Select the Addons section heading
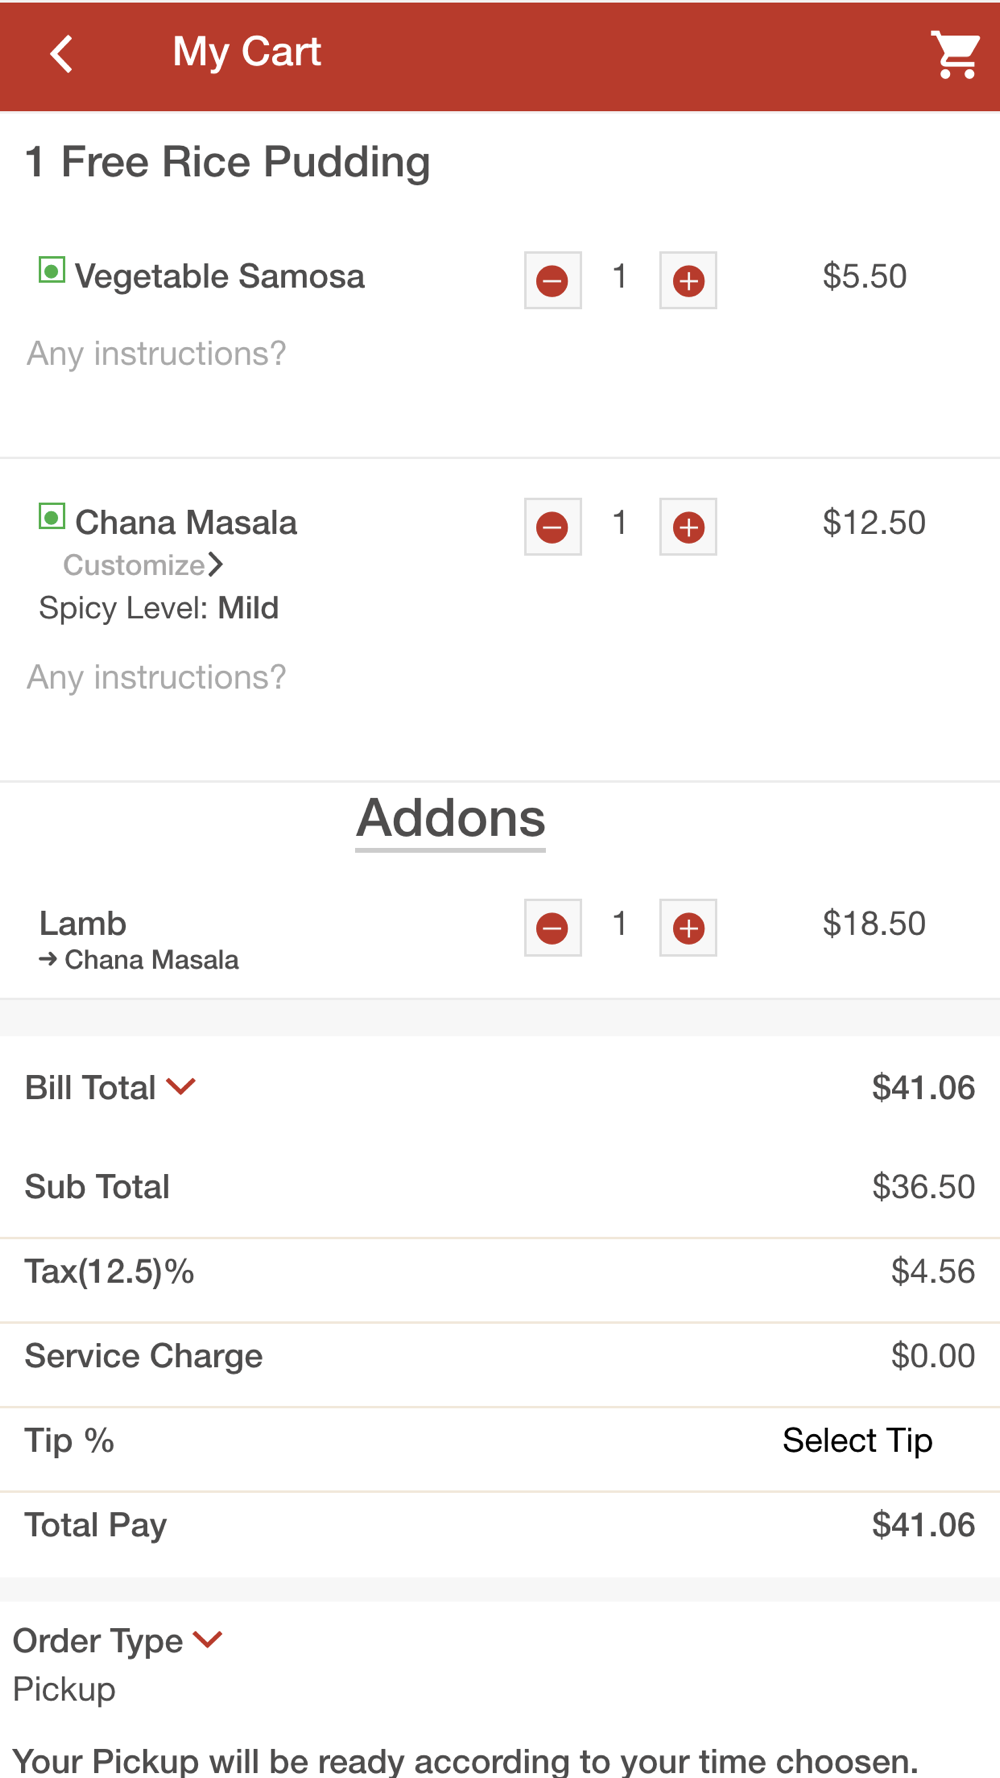The height and width of the screenshot is (1778, 1000). [451, 819]
